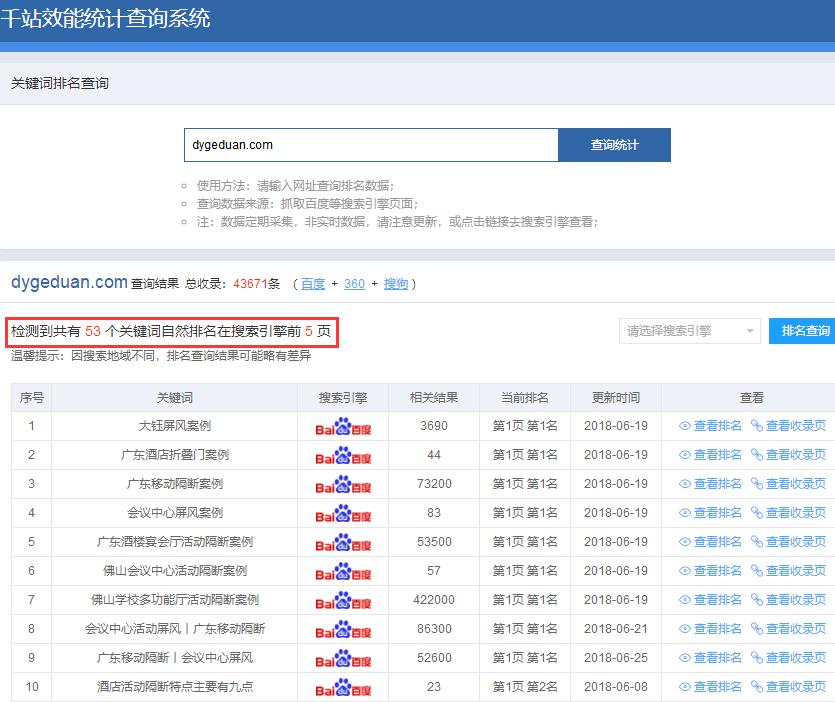
Task: Expand the 请选择搜索引擎 dropdown
Action: tap(689, 331)
